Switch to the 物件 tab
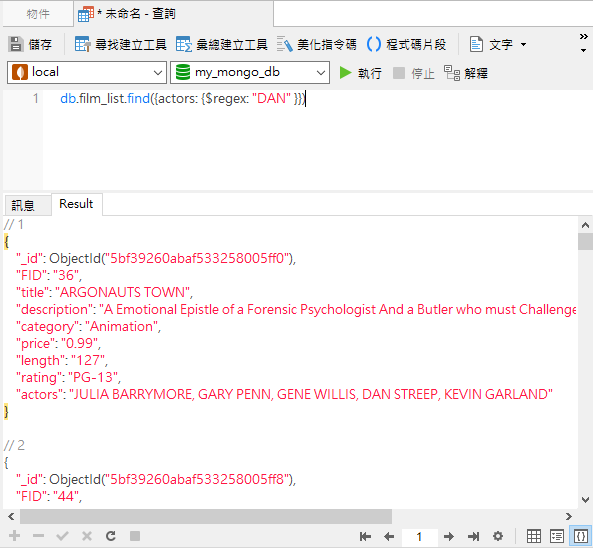 [38, 14]
